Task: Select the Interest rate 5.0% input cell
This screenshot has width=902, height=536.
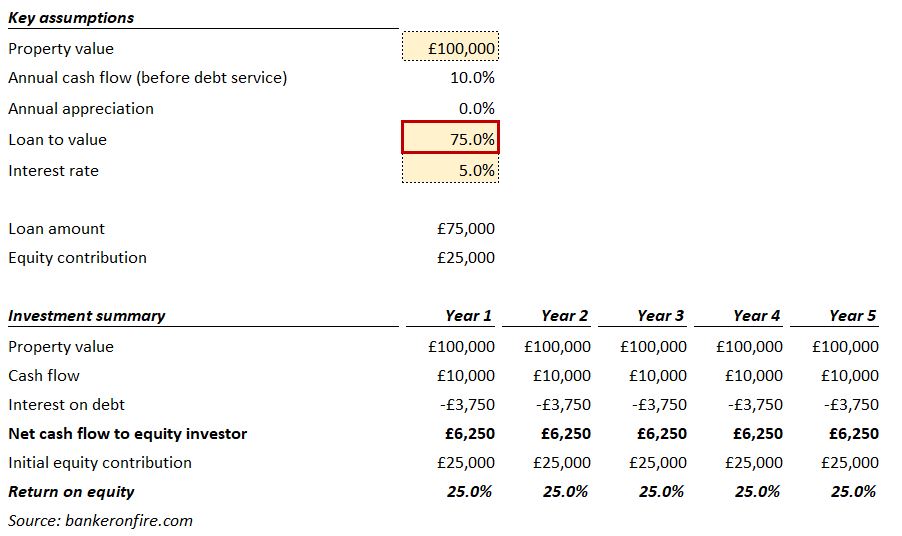Action: coord(450,170)
